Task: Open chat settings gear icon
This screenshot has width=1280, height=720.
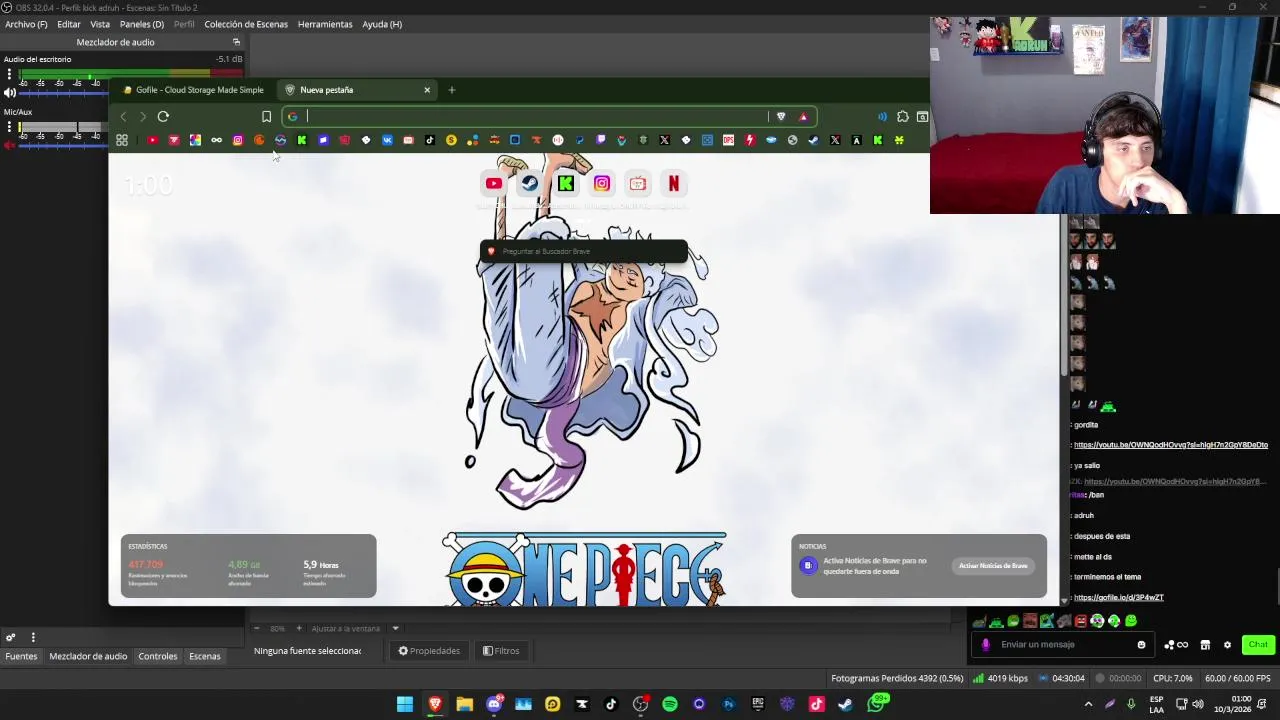Action: point(1227,645)
